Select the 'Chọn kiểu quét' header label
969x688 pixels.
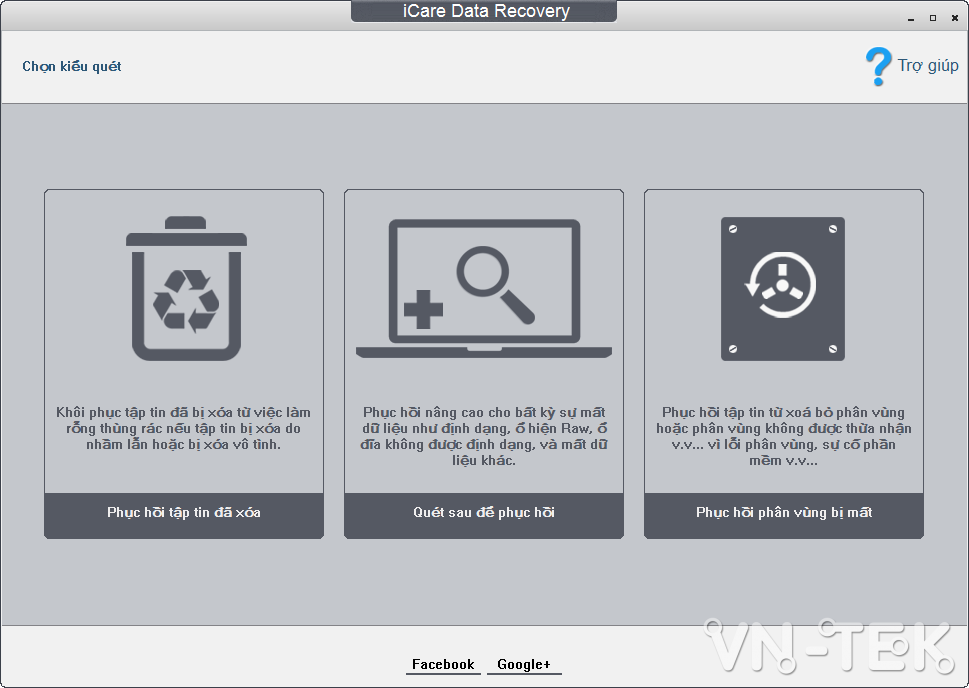(71, 66)
